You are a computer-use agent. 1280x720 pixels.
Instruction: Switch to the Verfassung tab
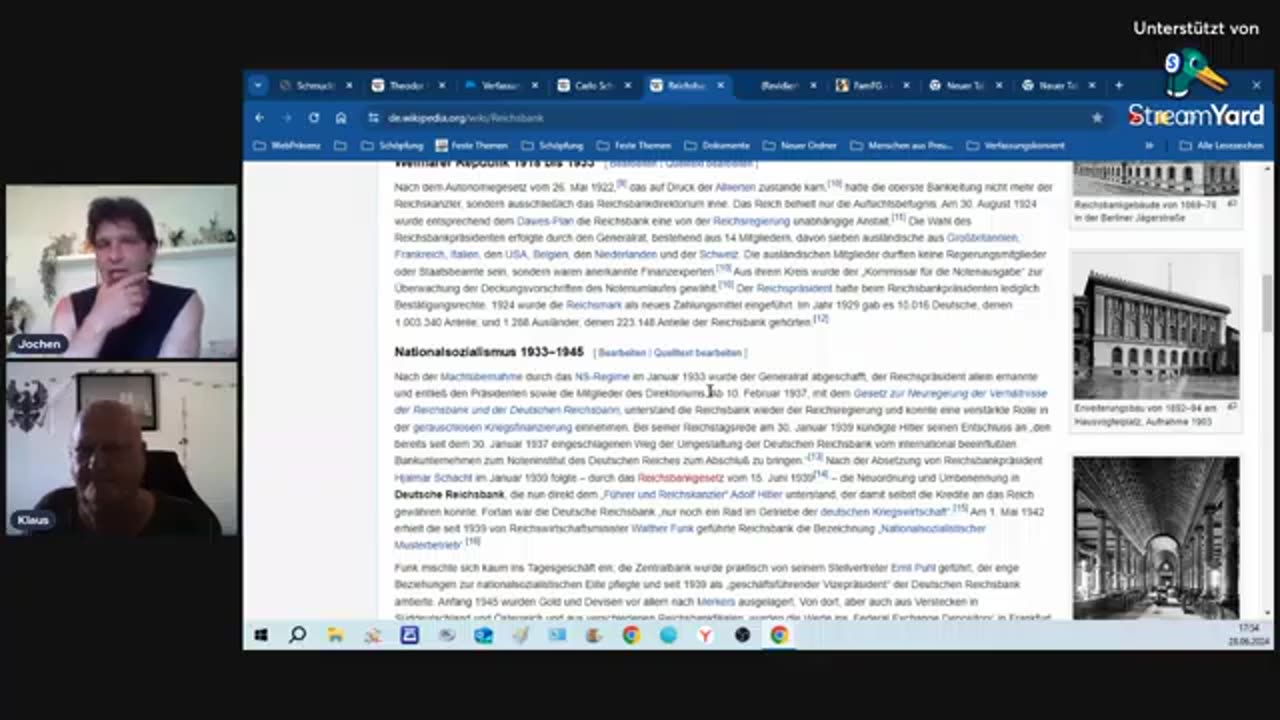coord(500,86)
